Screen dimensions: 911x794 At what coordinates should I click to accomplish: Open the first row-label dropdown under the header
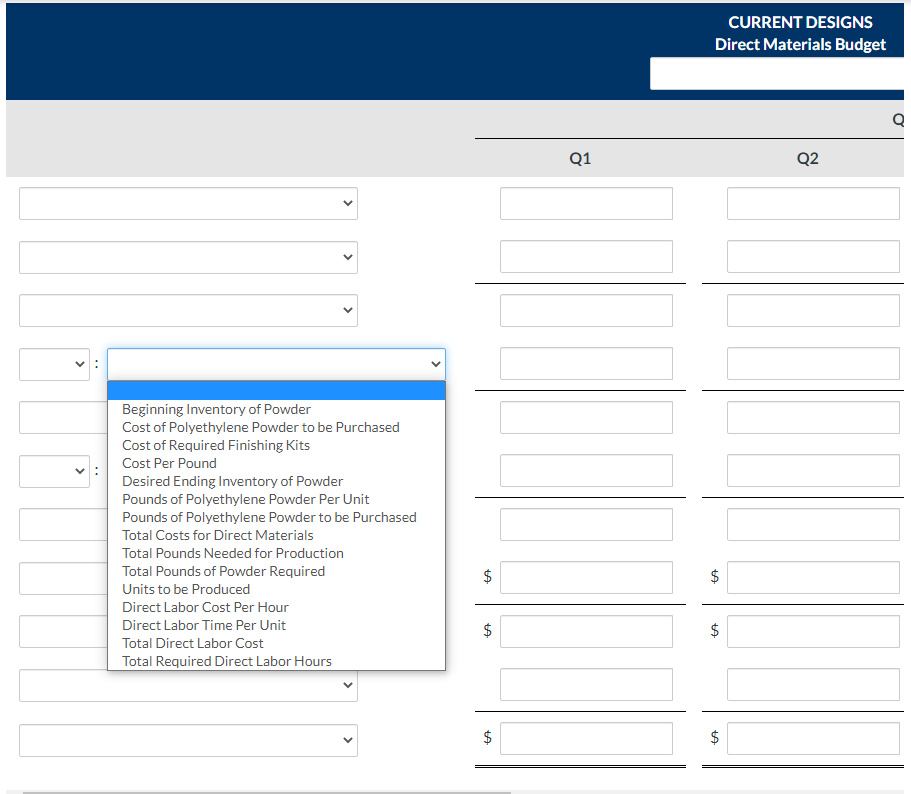(188, 203)
